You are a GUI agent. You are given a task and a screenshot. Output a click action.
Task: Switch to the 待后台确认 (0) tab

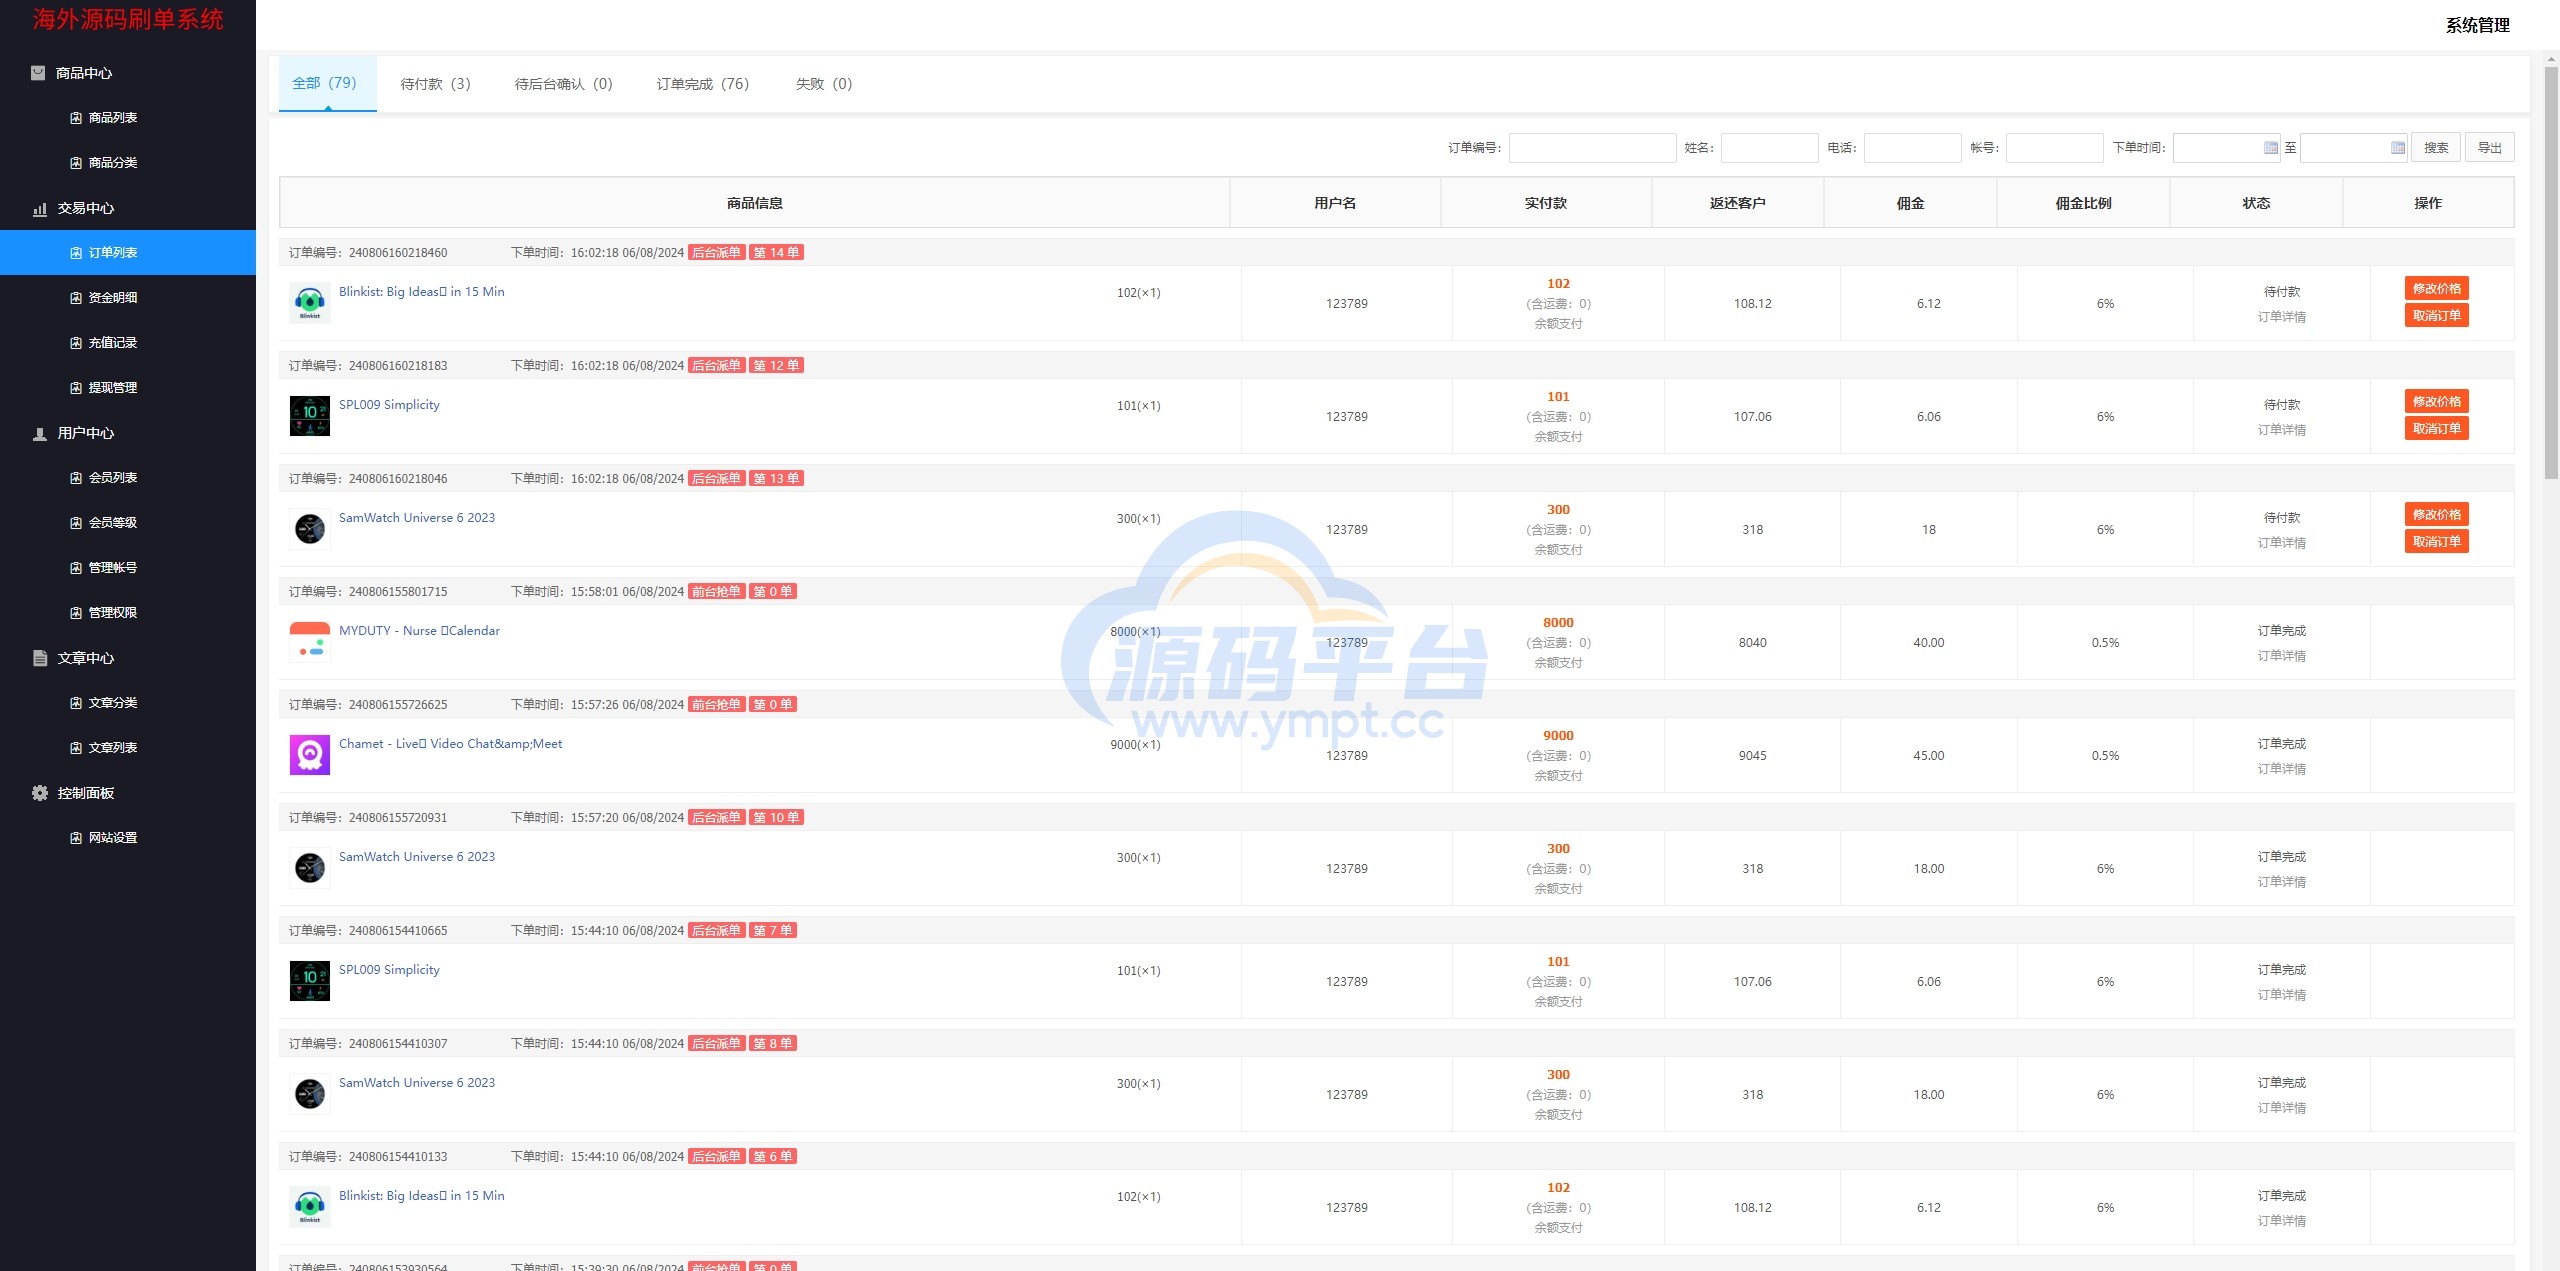pos(563,84)
